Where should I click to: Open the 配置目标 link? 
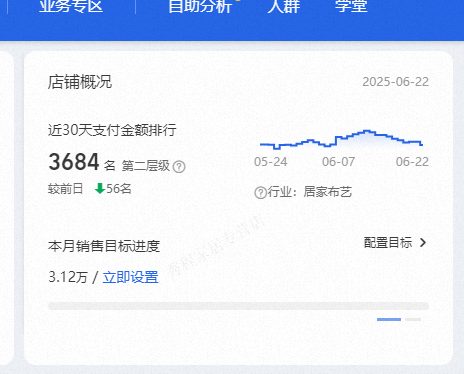point(388,243)
